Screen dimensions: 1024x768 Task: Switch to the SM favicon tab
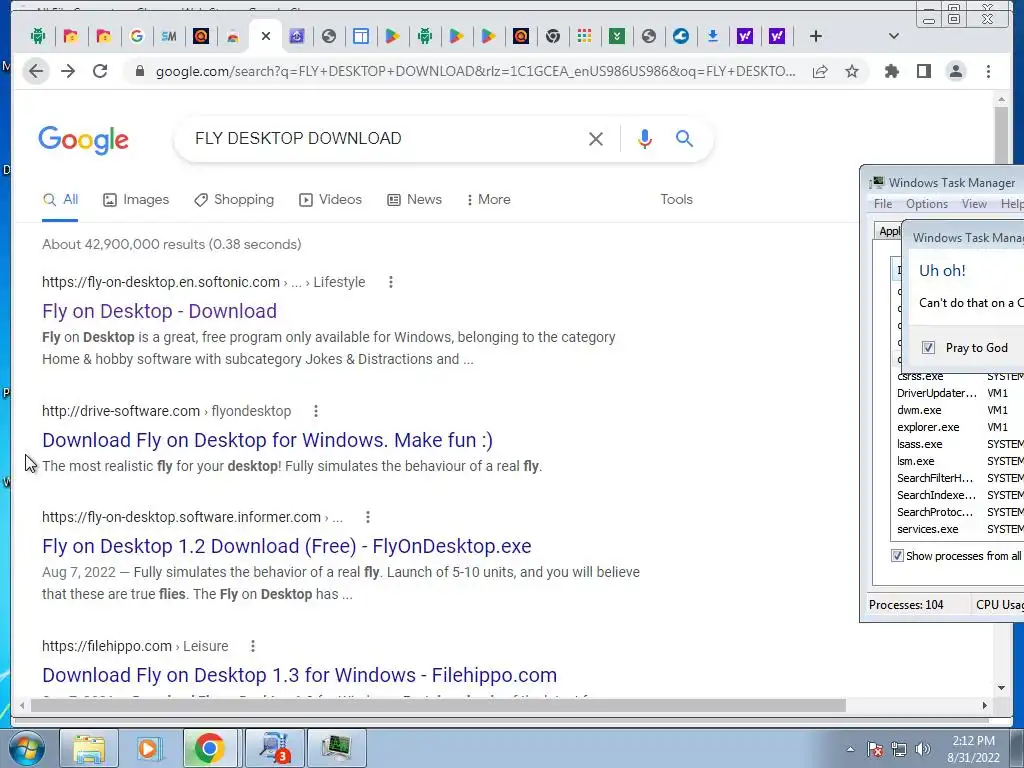click(168, 37)
